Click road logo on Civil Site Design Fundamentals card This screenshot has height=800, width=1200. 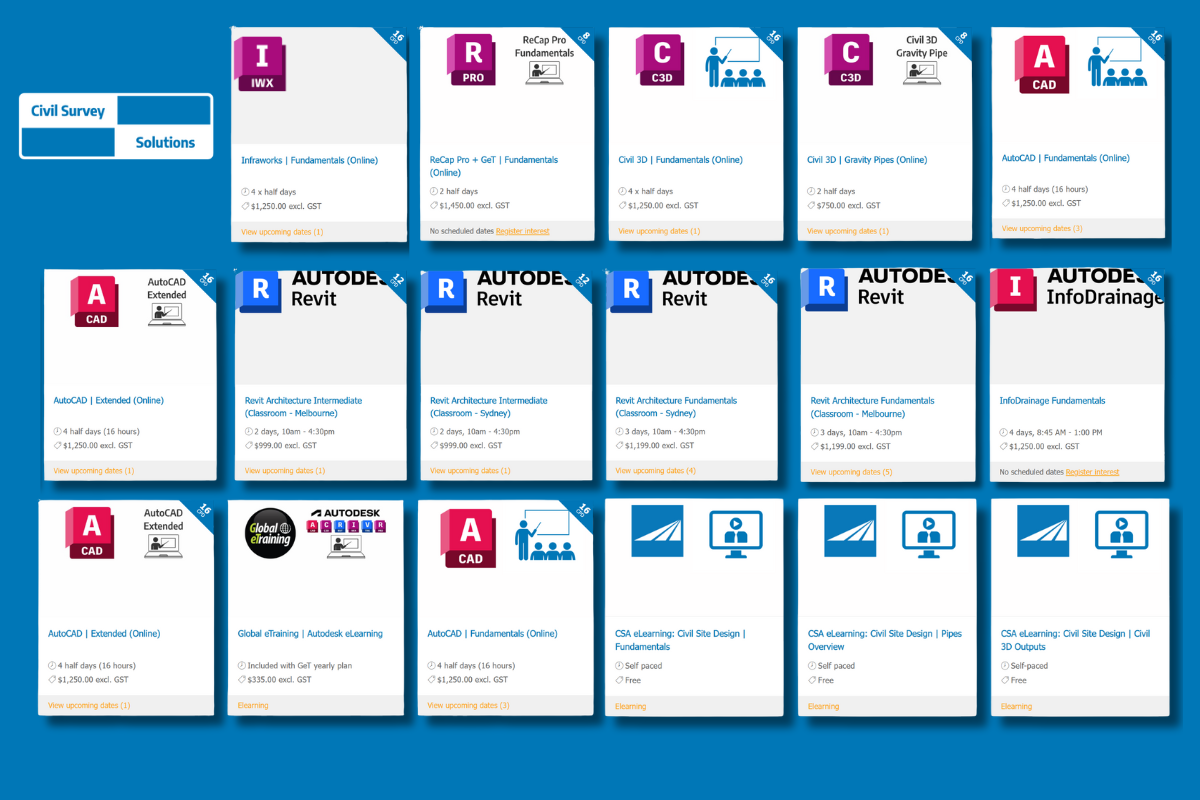pos(658,531)
